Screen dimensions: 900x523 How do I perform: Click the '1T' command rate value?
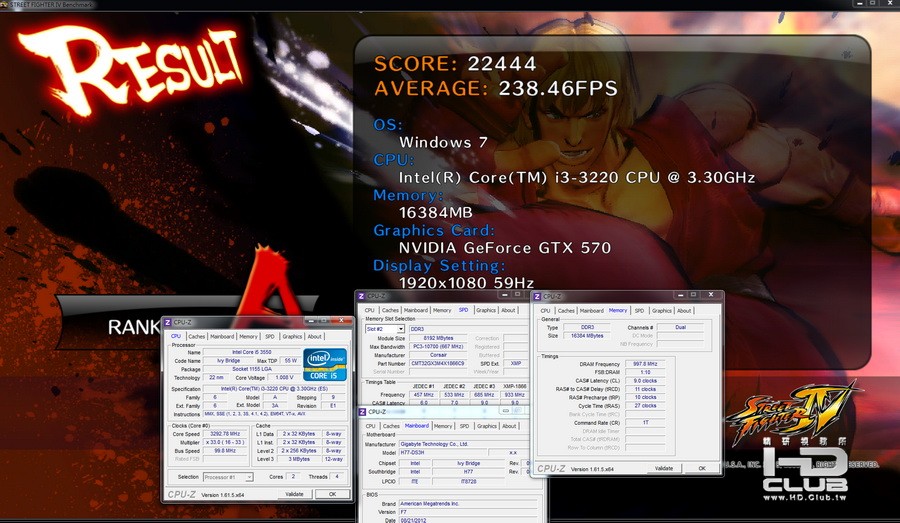tap(645, 423)
